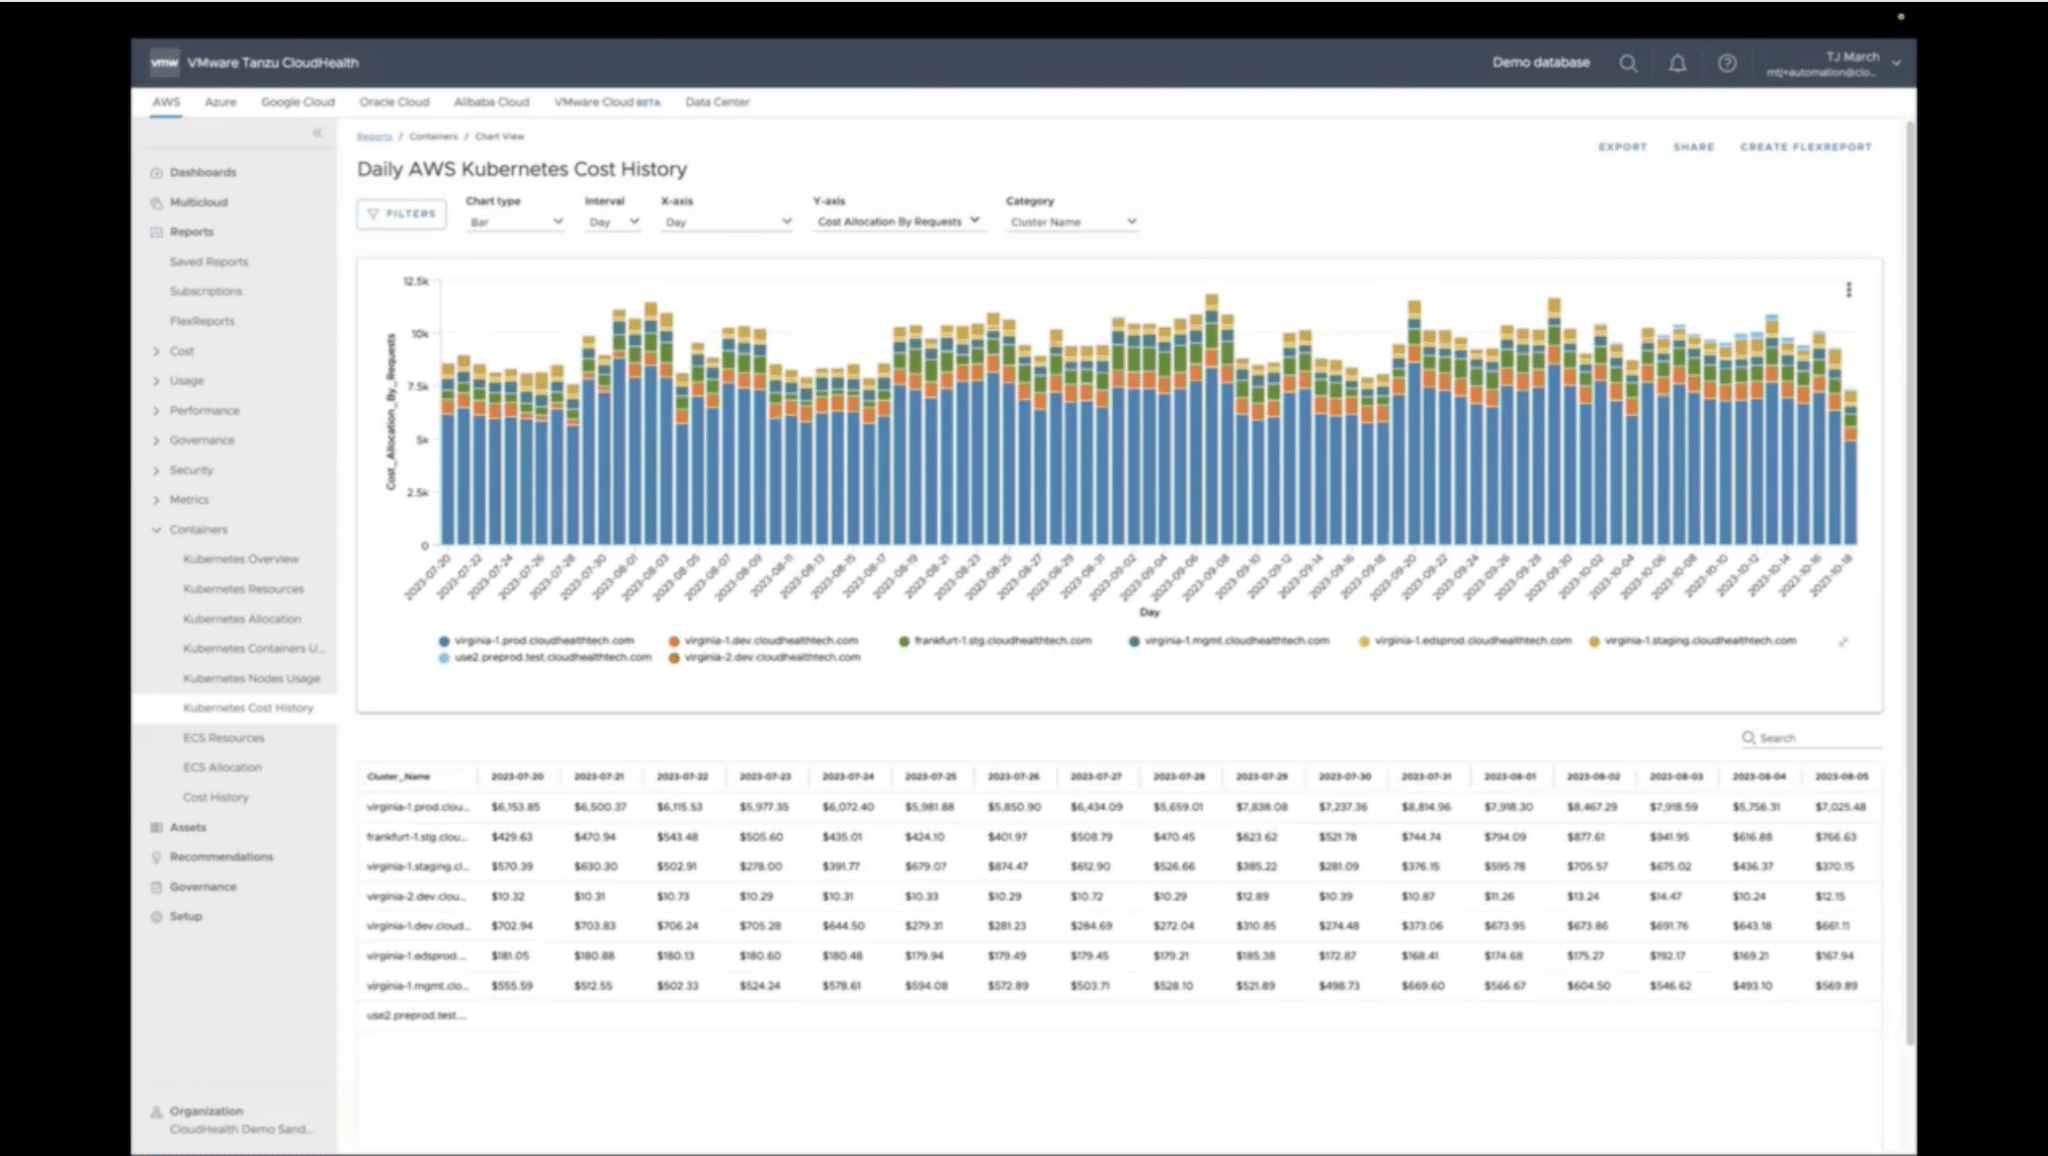Toggle virginia-1.mgmt legend series visibility
2048x1156 pixels.
point(1134,641)
